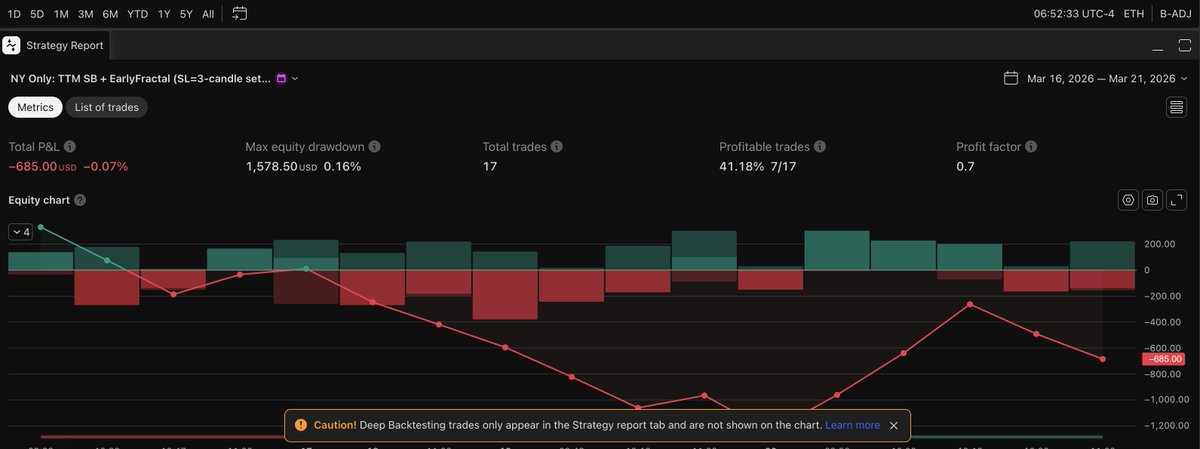Screen dimensions: 1200x449
Task: Select the 1Y time range
Action: coord(164,14)
